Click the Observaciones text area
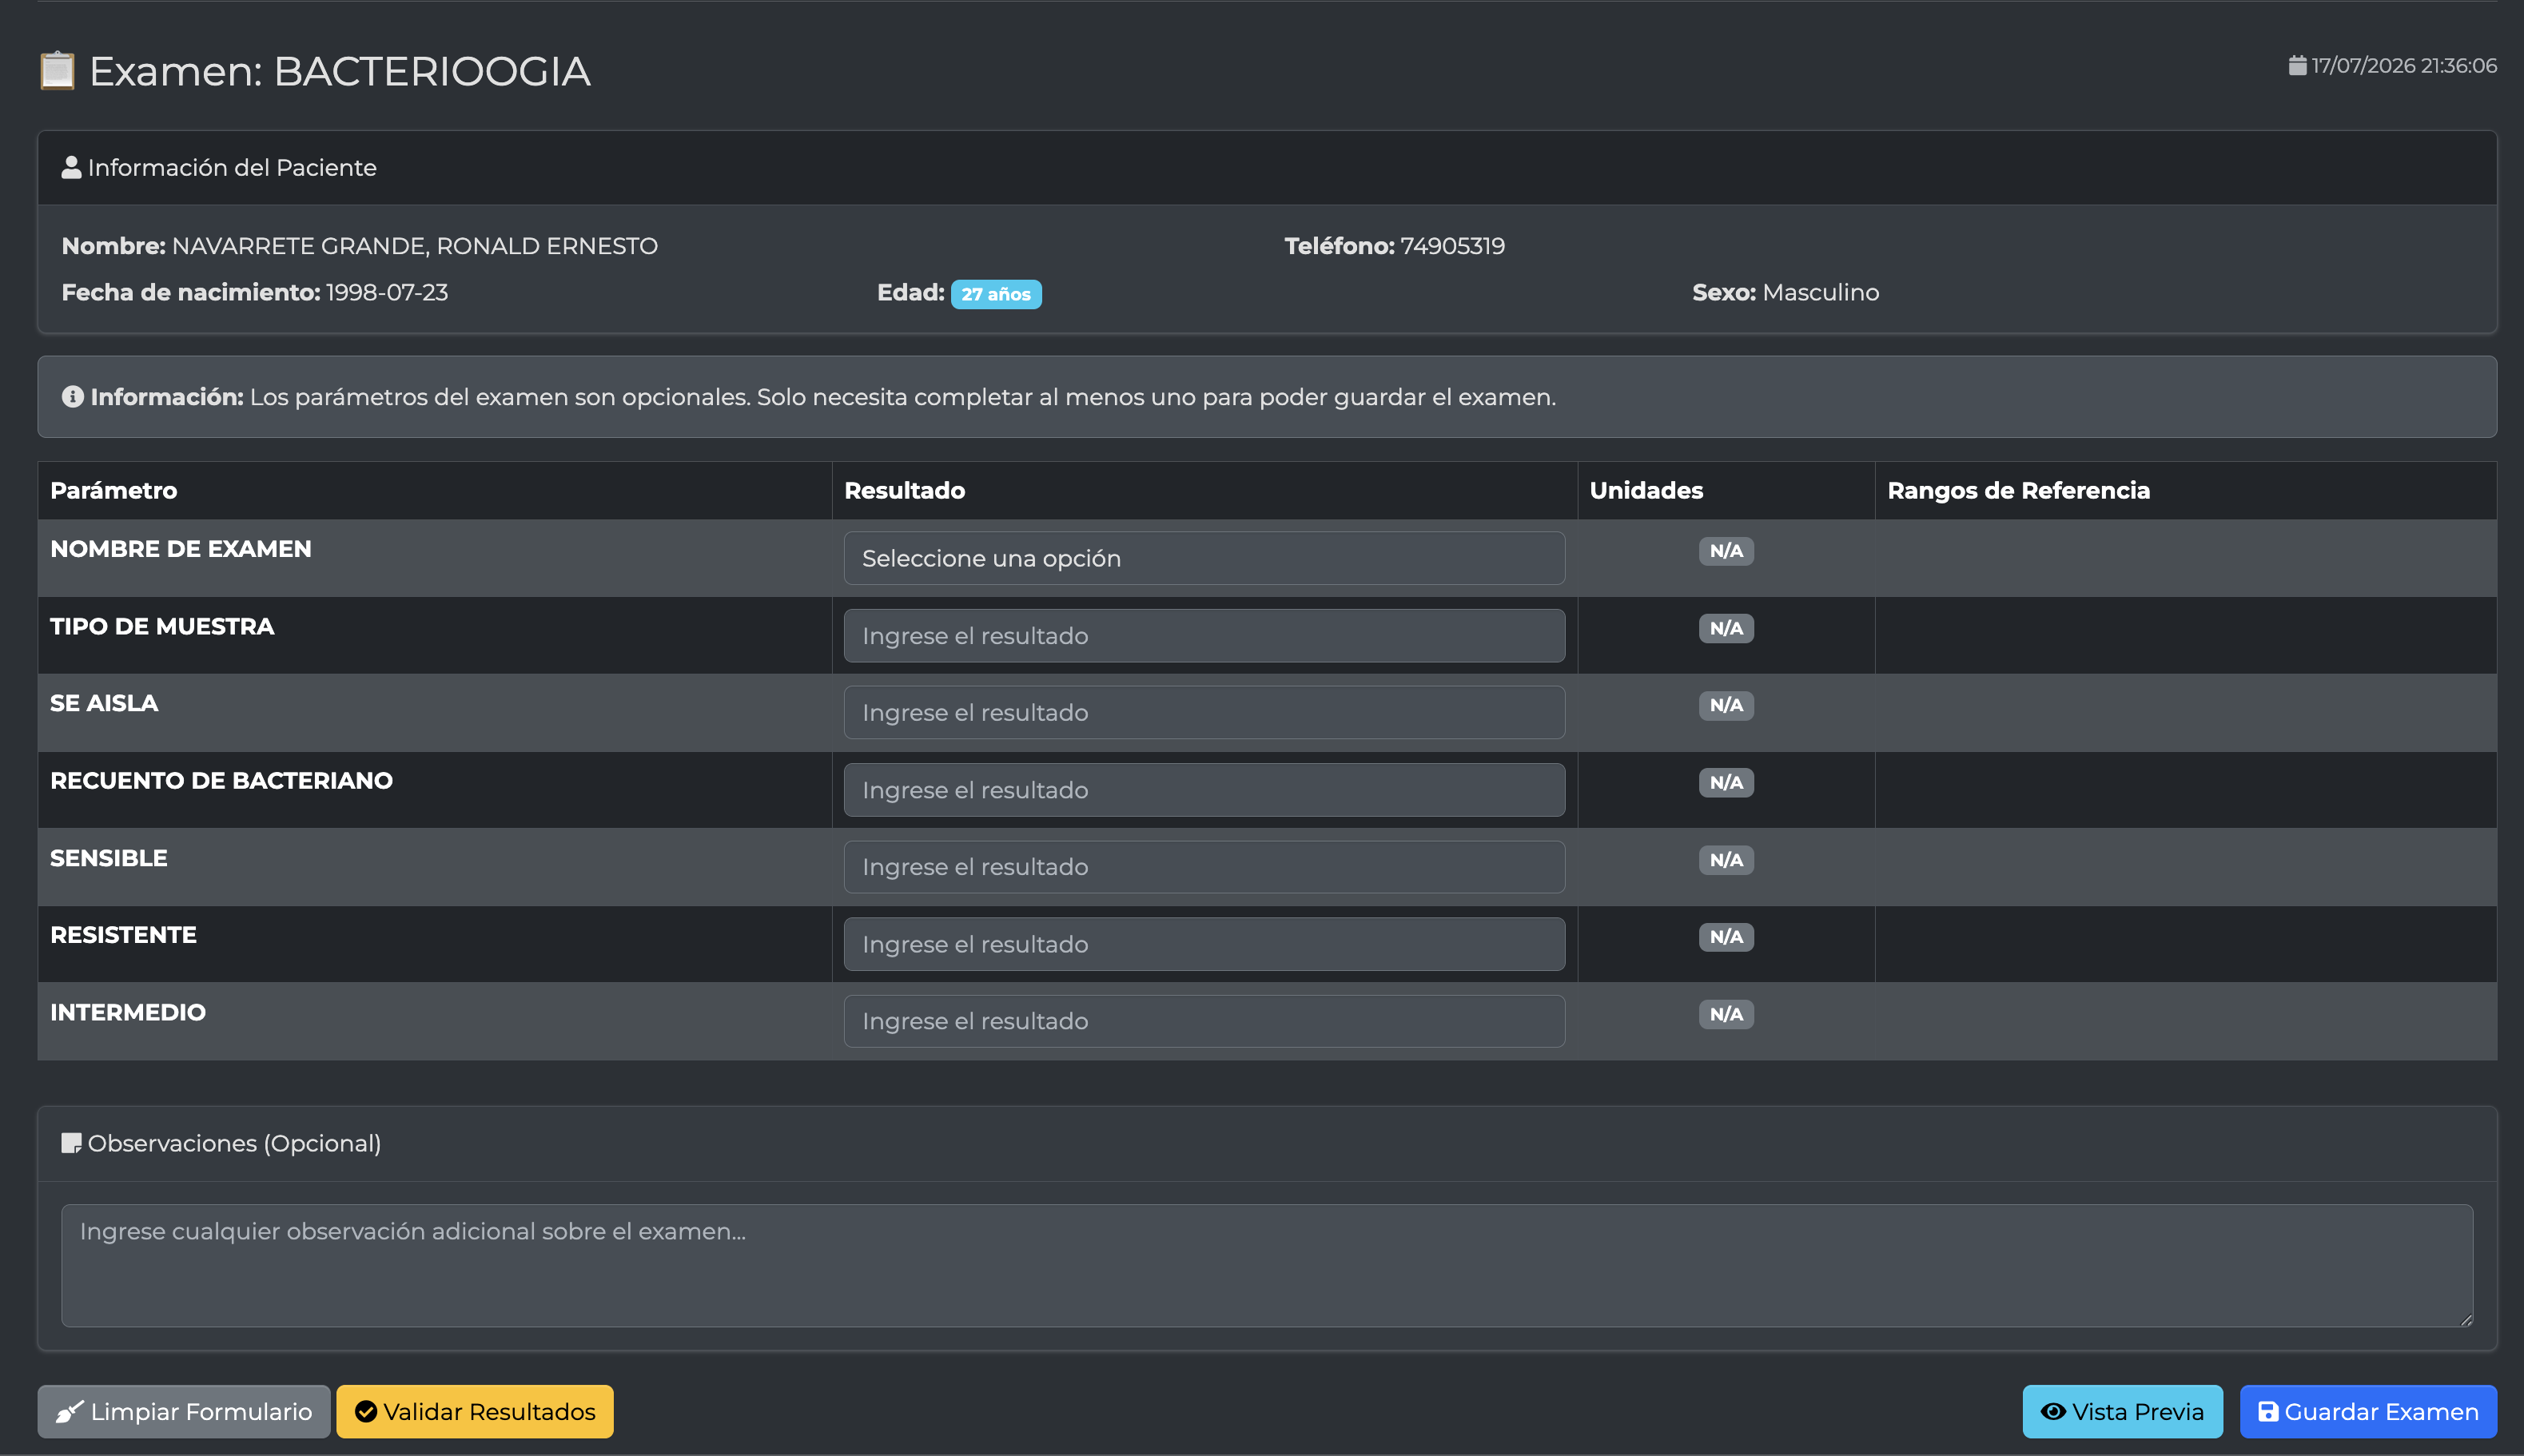This screenshot has width=2524, height=1456. coord(1267,1266)
